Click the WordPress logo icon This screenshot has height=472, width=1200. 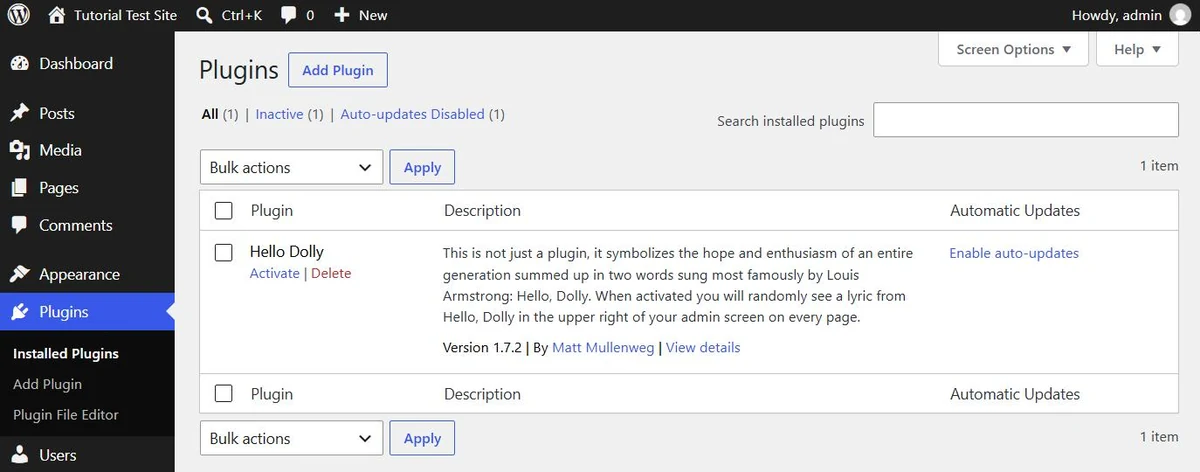click(x=20, y=15)
